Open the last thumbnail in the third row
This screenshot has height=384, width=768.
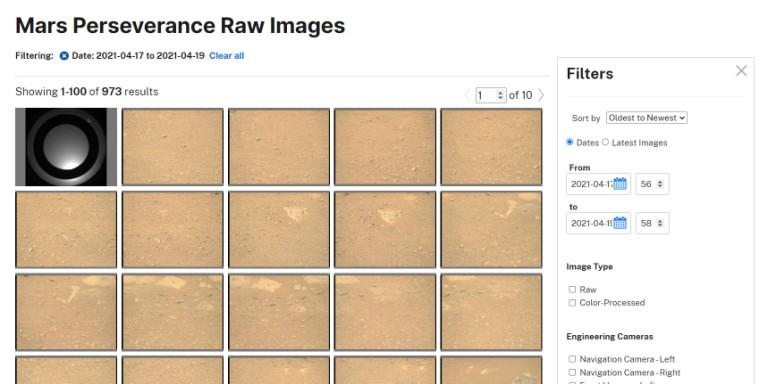491,312
